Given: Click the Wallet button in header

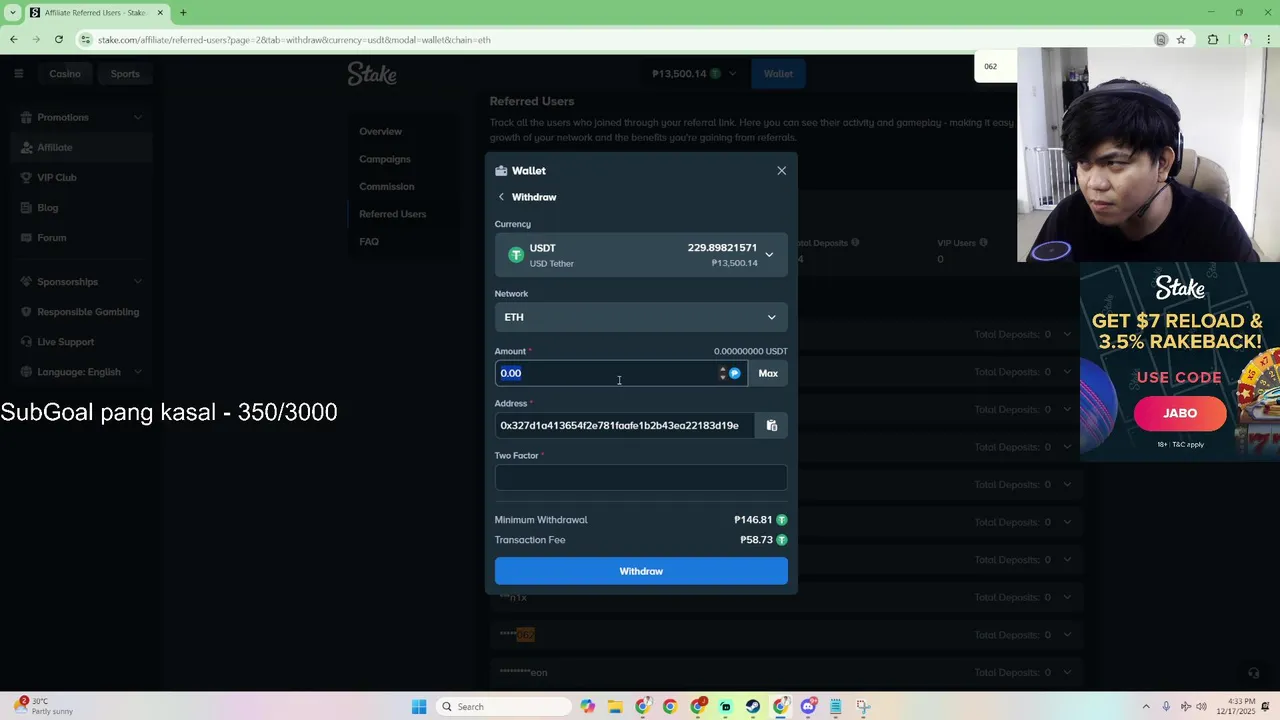Looking at the screenshot, I should pos(778,73).
